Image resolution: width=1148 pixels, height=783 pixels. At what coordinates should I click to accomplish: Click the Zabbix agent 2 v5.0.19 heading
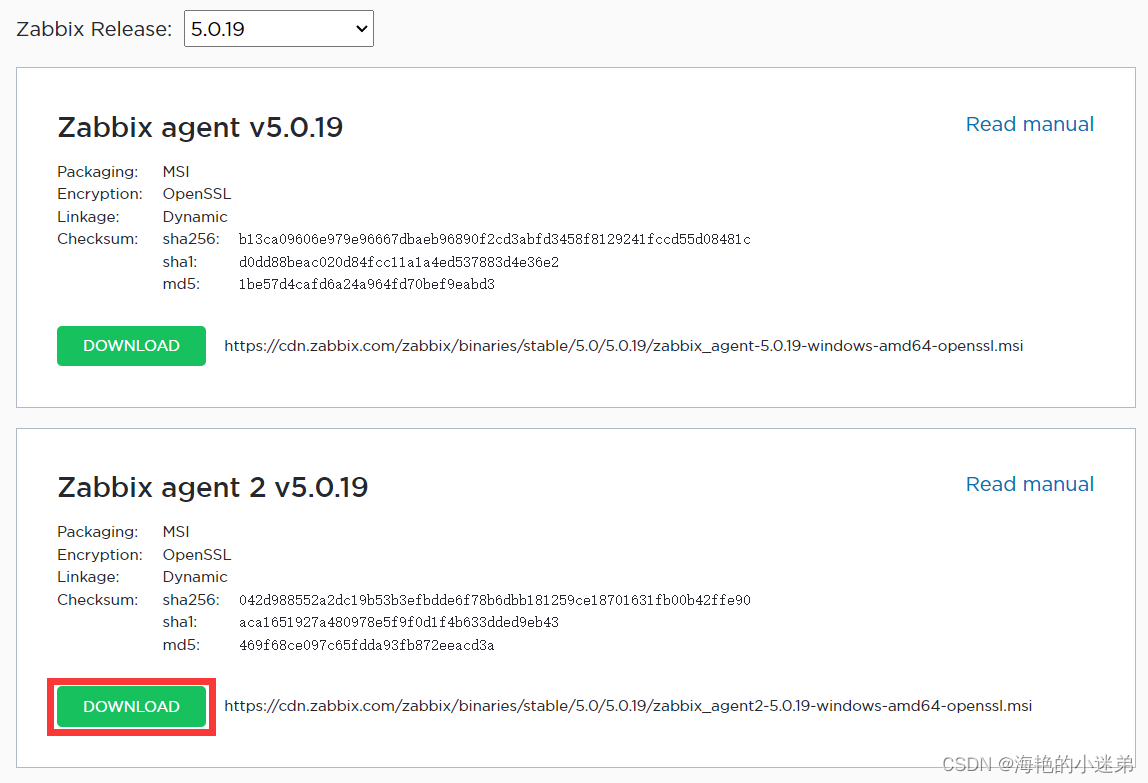click(212, 488)
